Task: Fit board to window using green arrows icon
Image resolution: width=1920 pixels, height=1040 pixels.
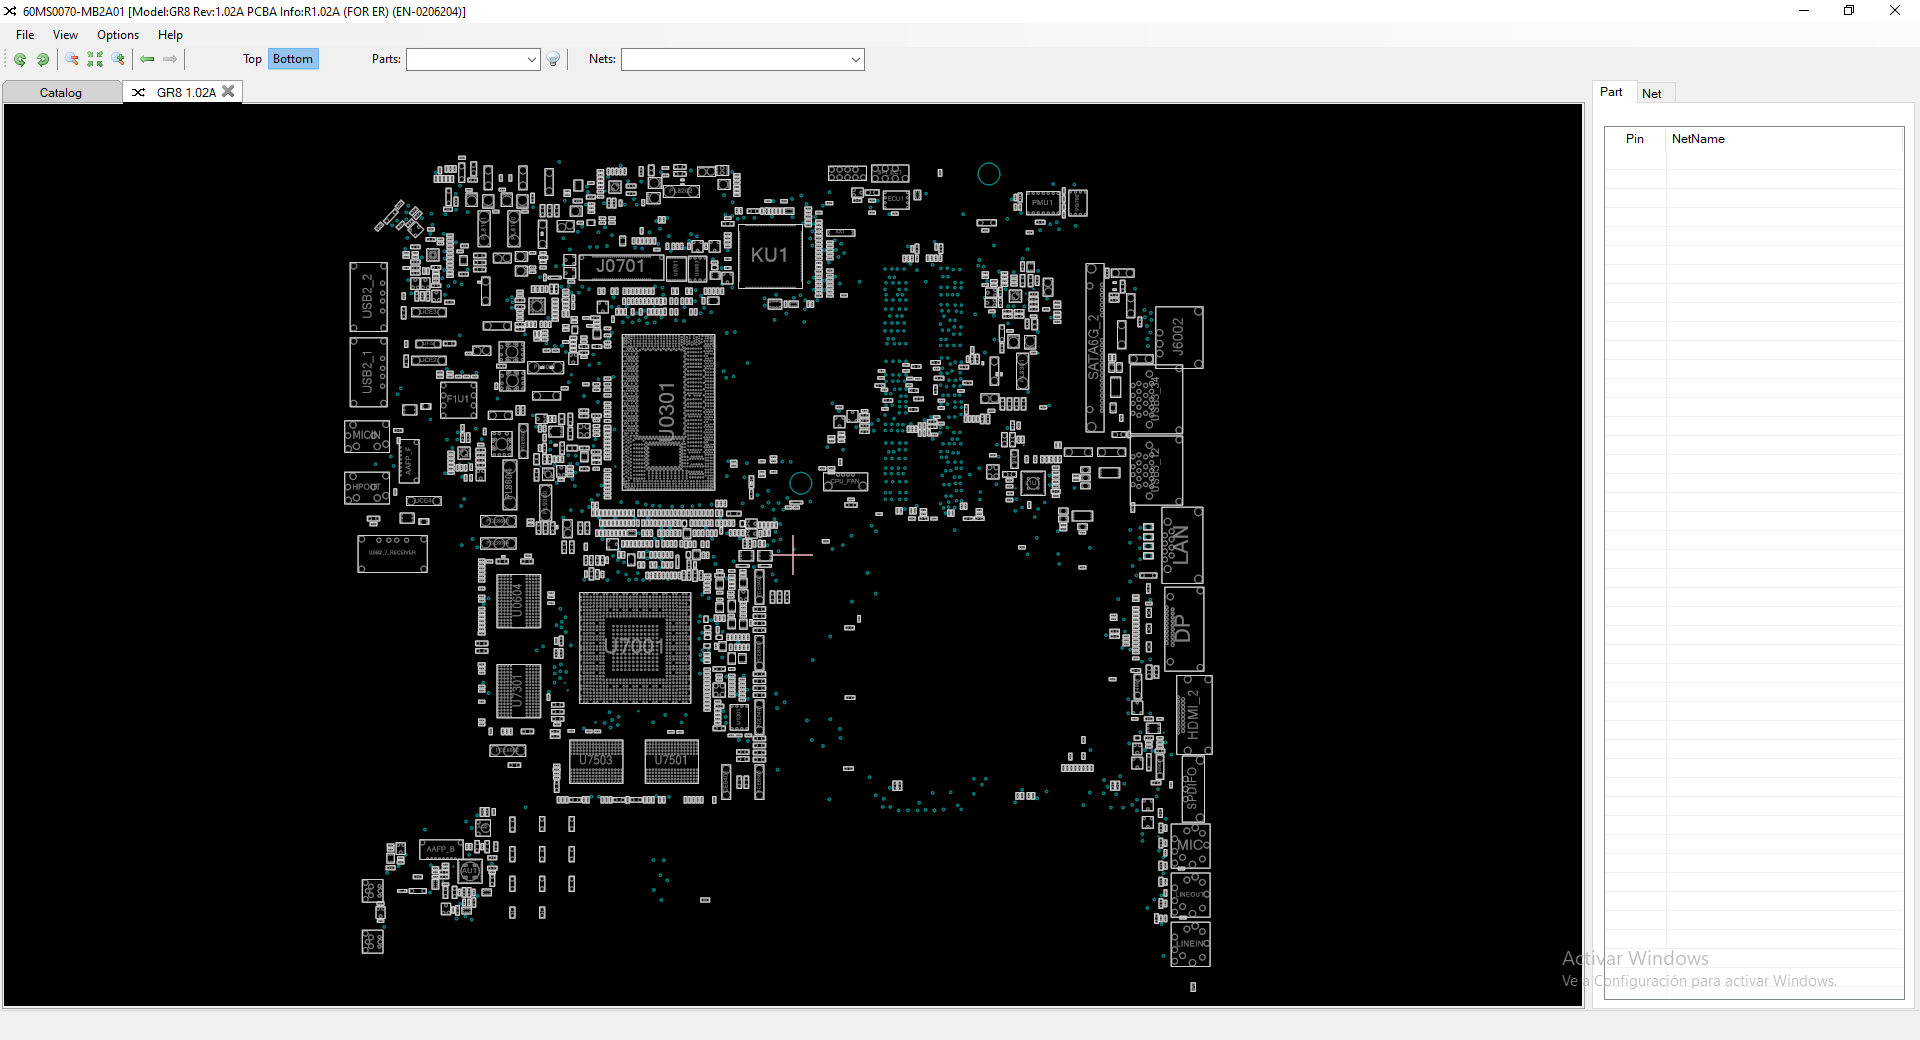Action: coord(95,60)
